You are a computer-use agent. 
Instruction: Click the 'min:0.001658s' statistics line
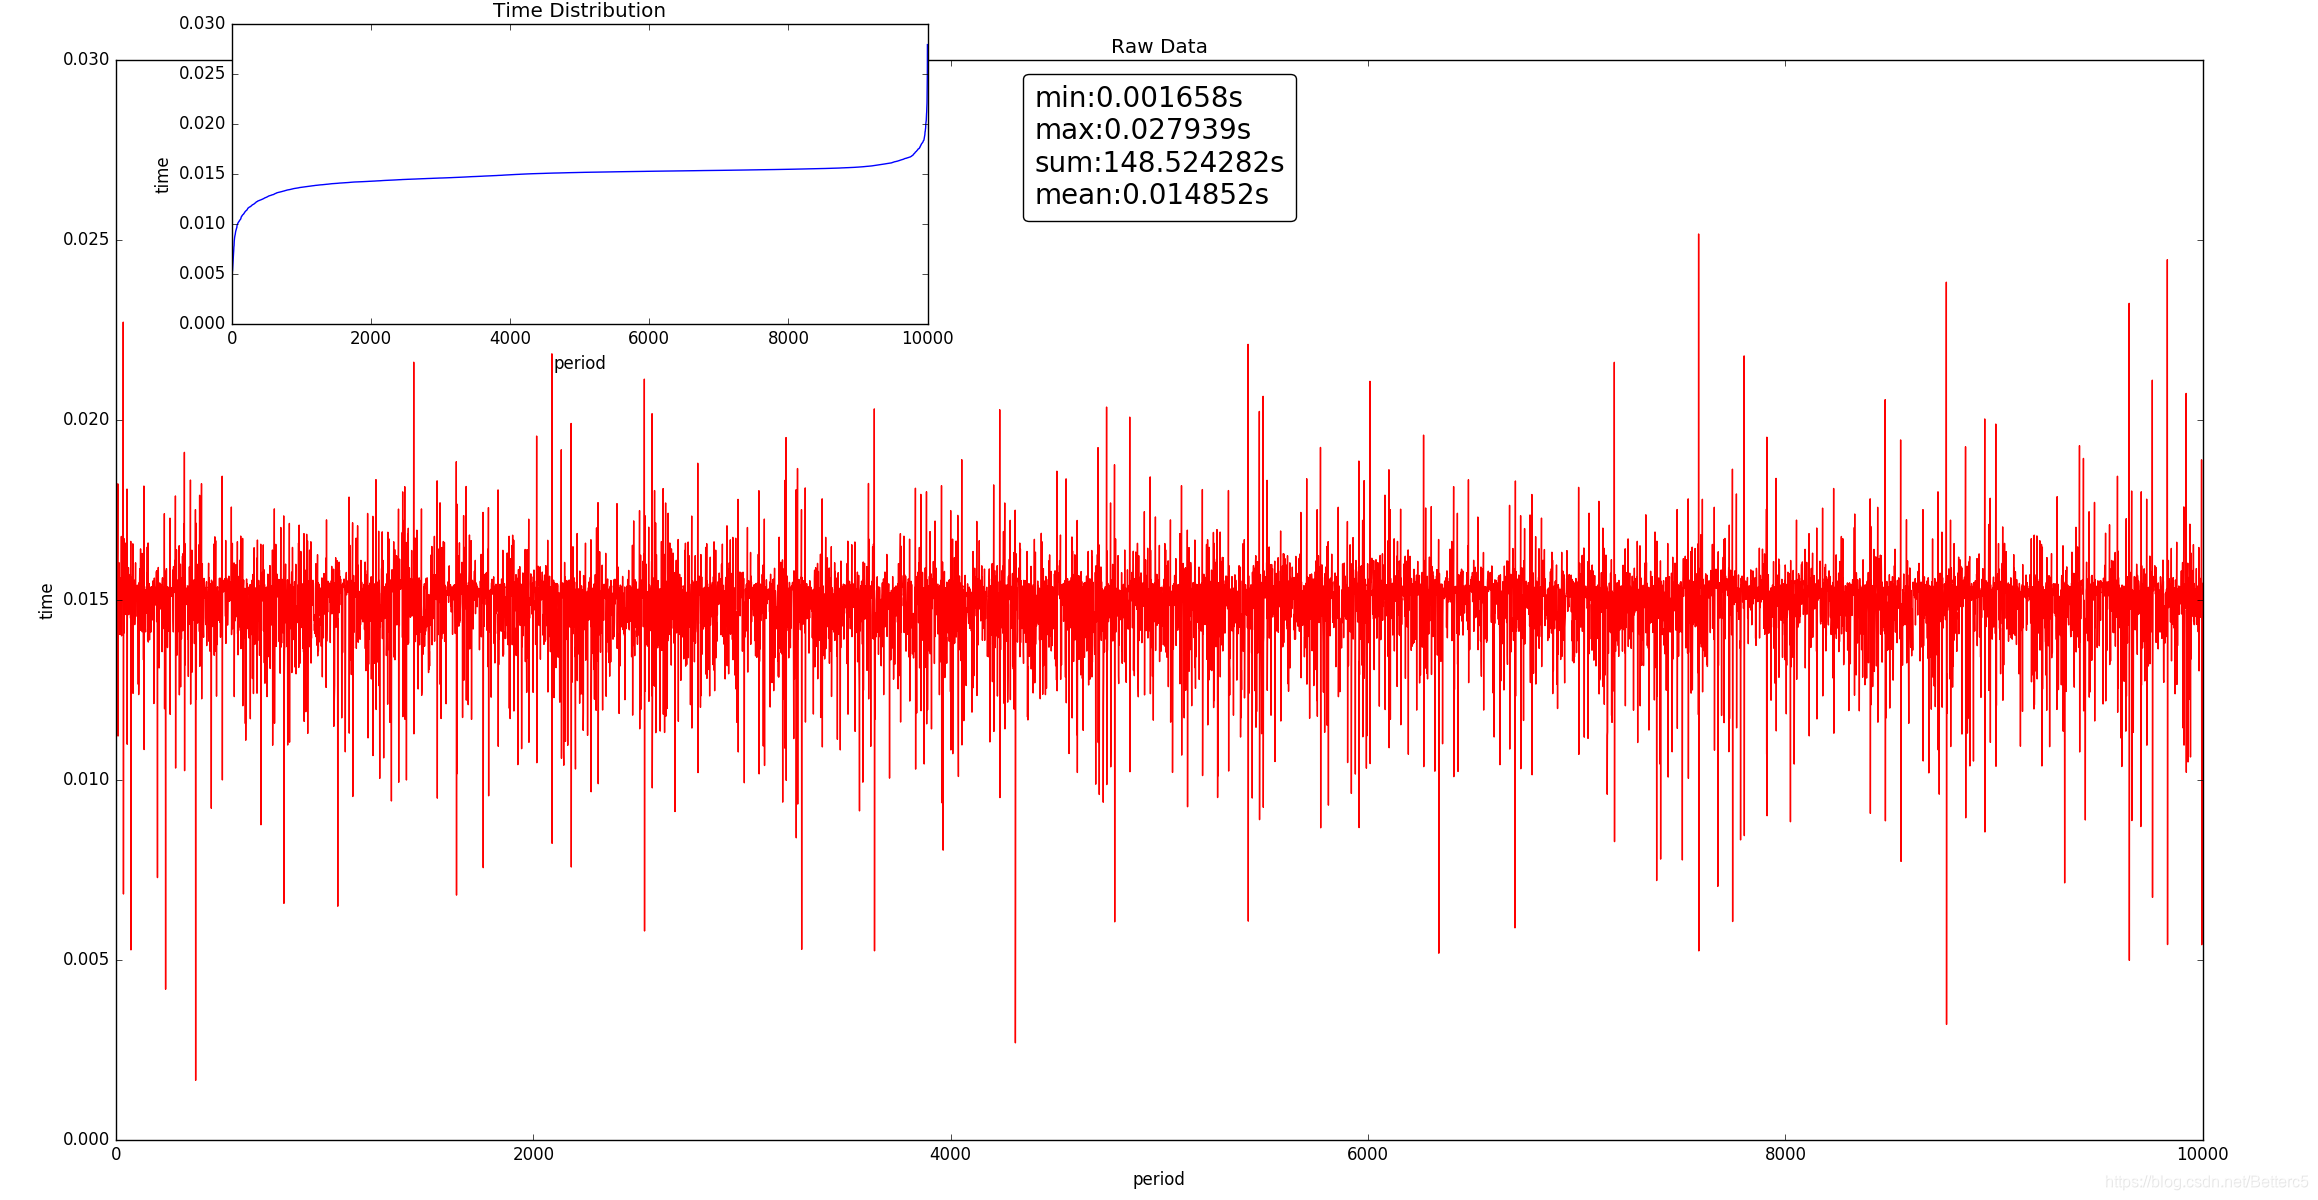pyautogui.click(x=1138, y=97)
